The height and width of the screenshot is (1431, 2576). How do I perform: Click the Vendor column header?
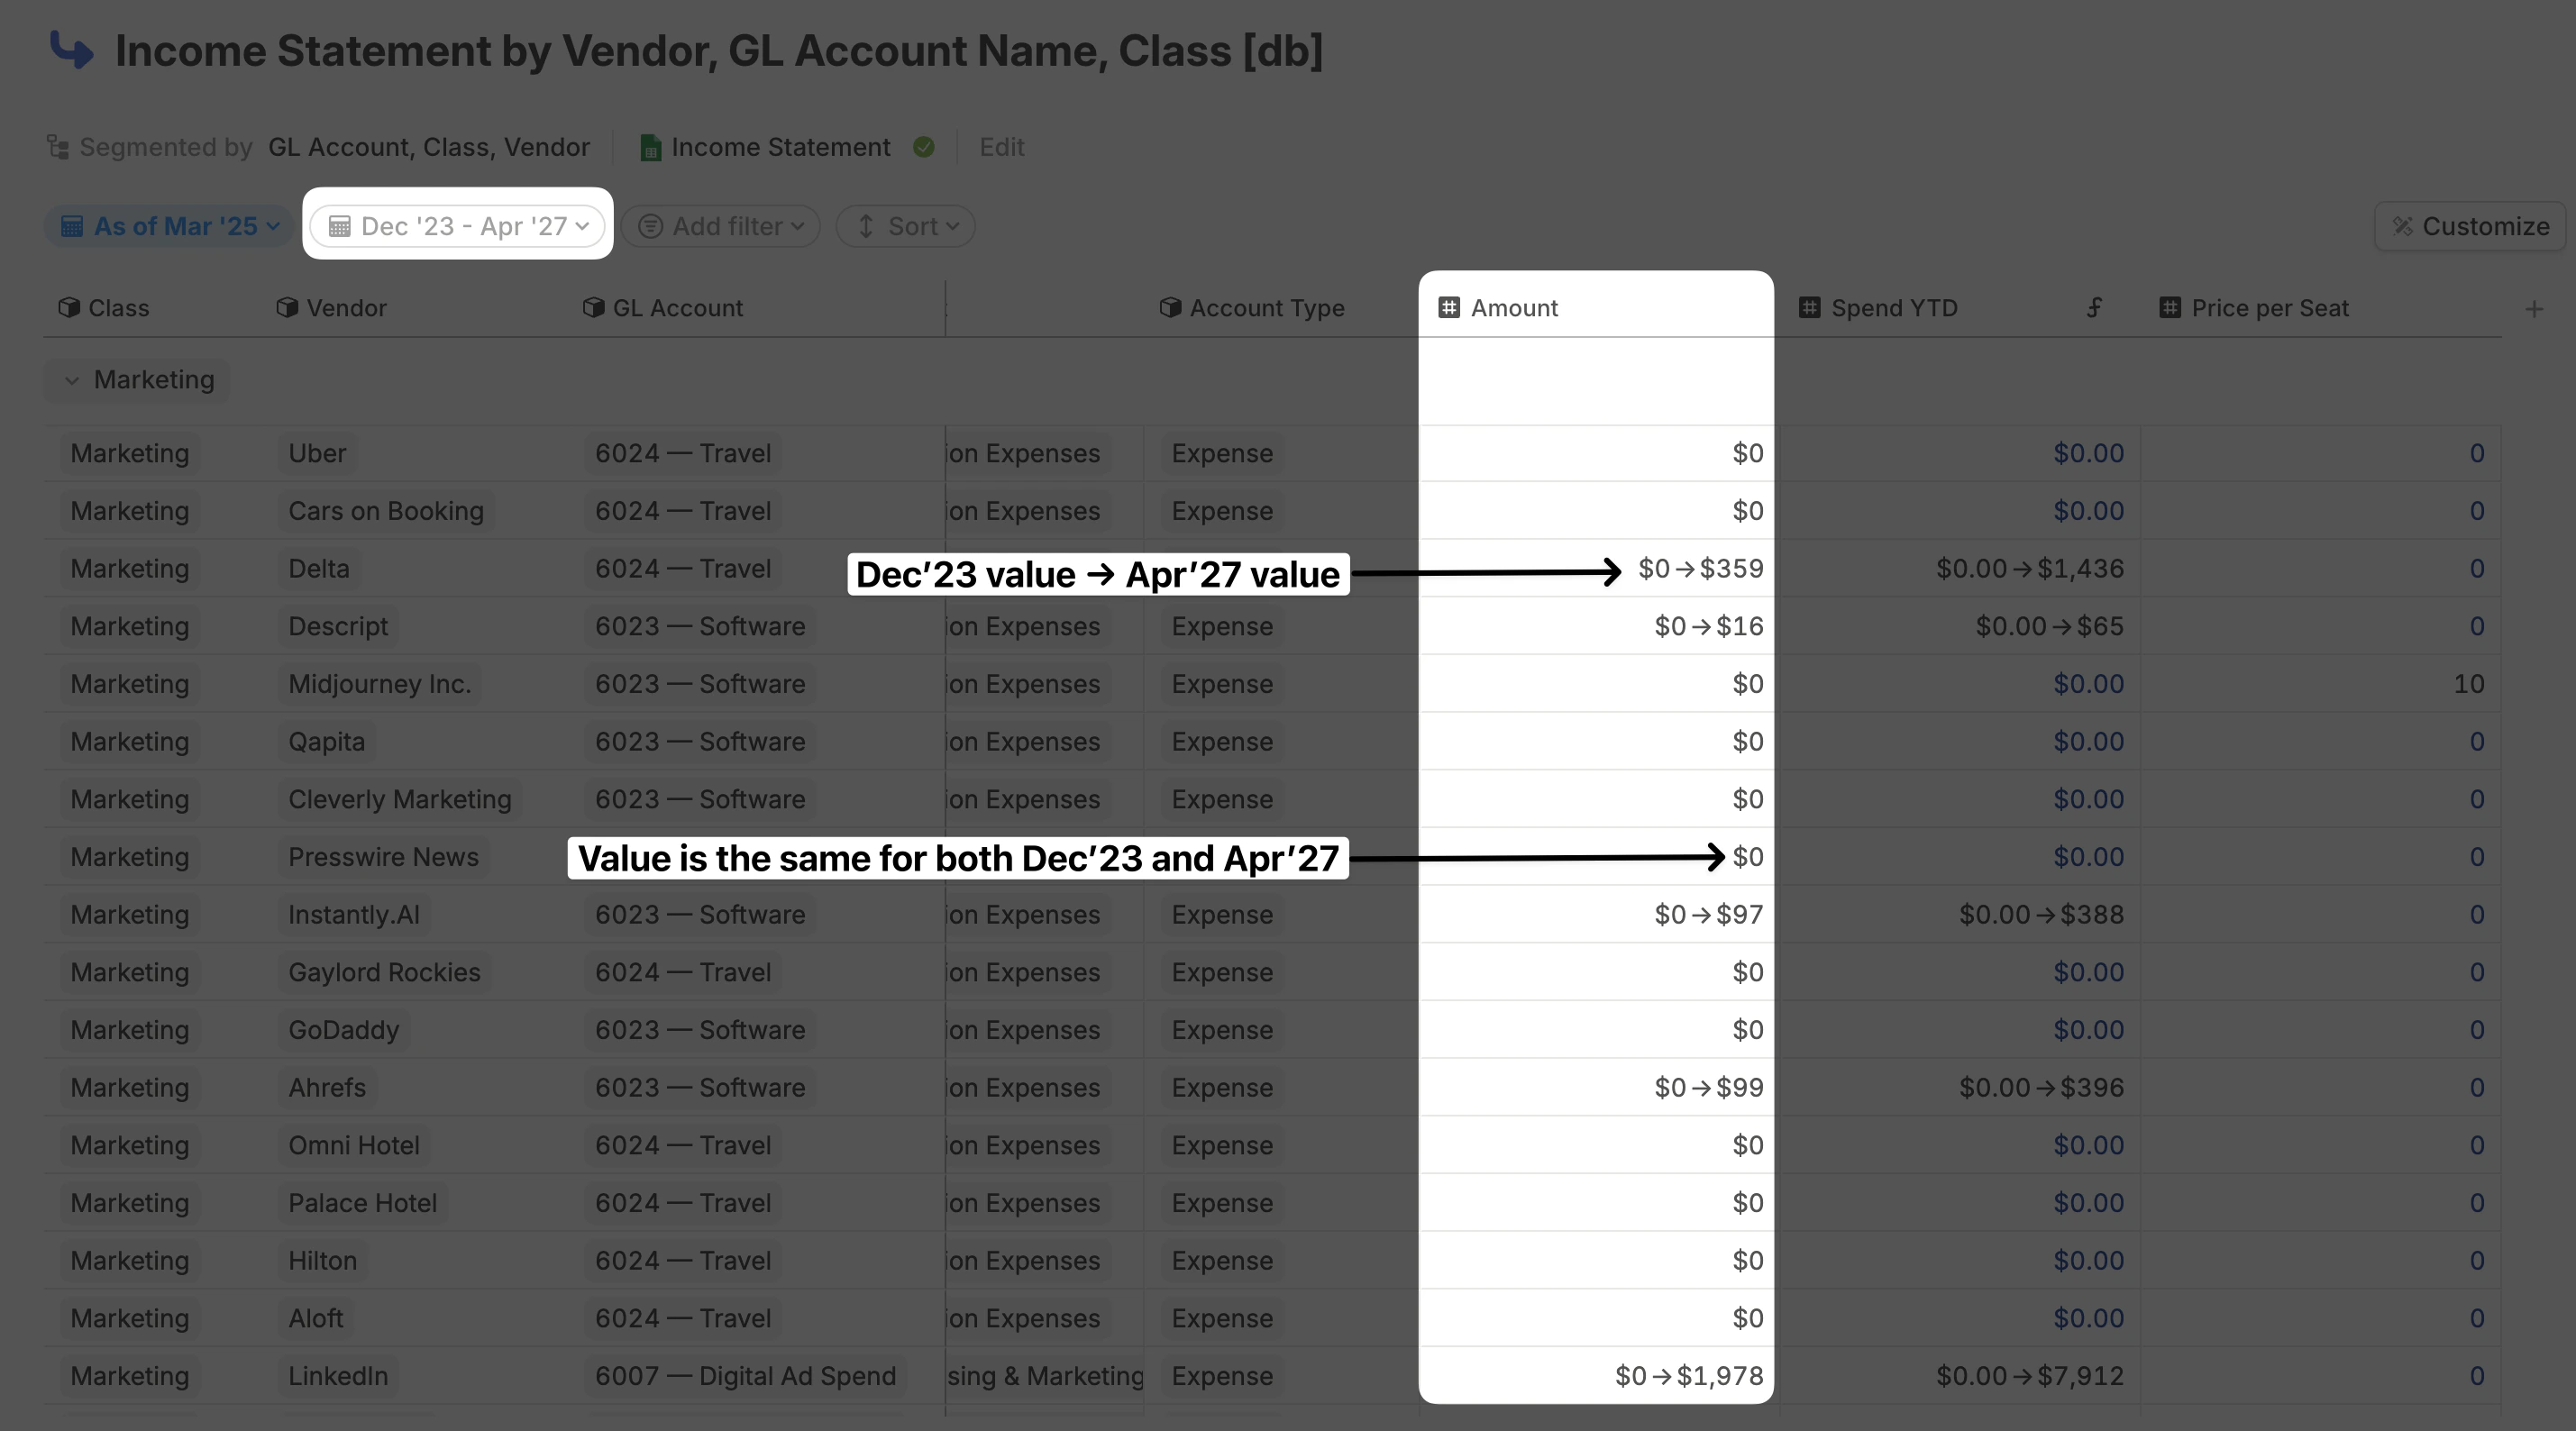(345, 308)
